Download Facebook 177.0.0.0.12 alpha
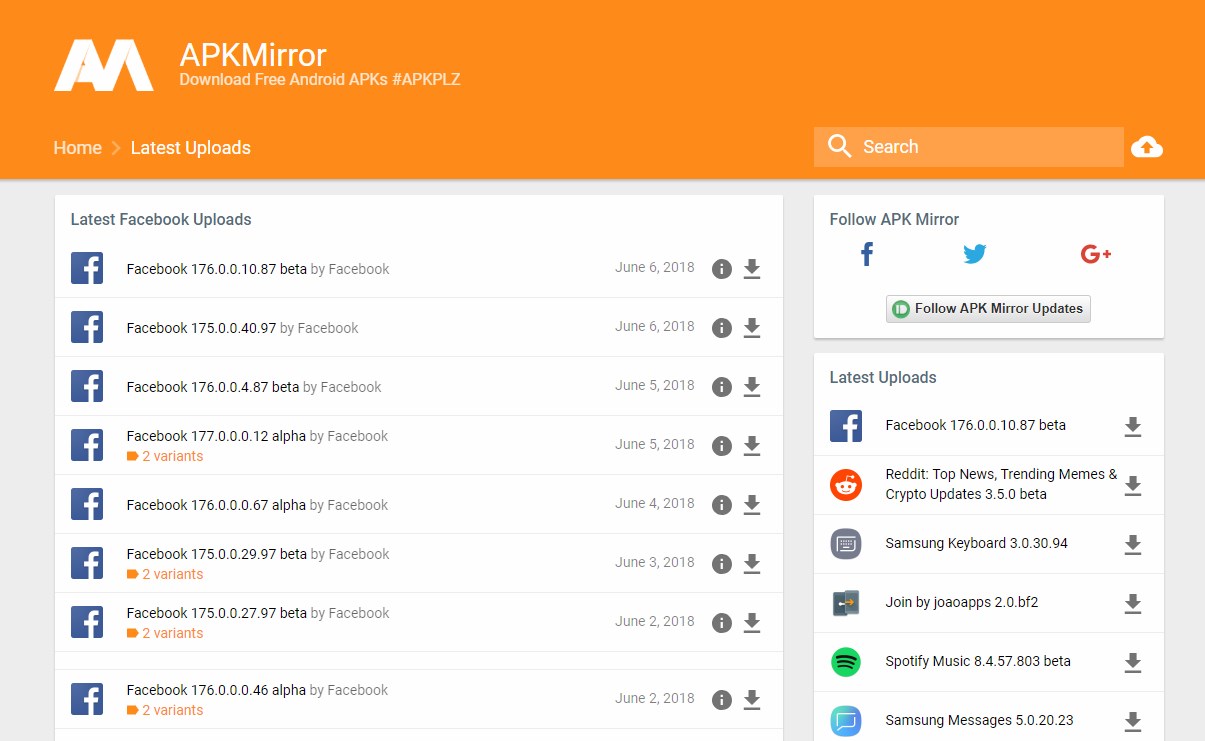This screenshot has height=741, width=1205. tap(752, 446)
